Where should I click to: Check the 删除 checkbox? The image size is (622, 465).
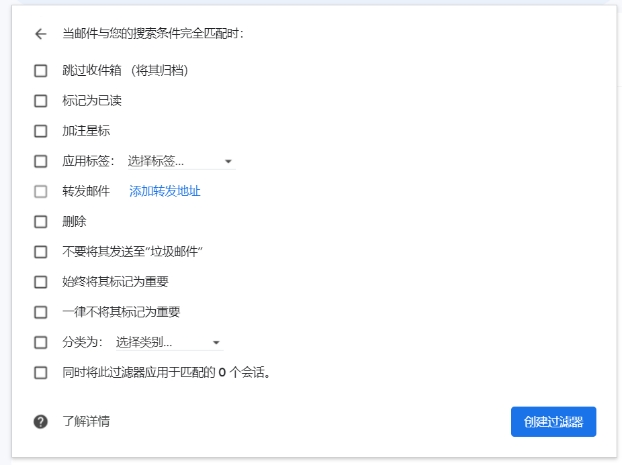(x=40, y=222)
